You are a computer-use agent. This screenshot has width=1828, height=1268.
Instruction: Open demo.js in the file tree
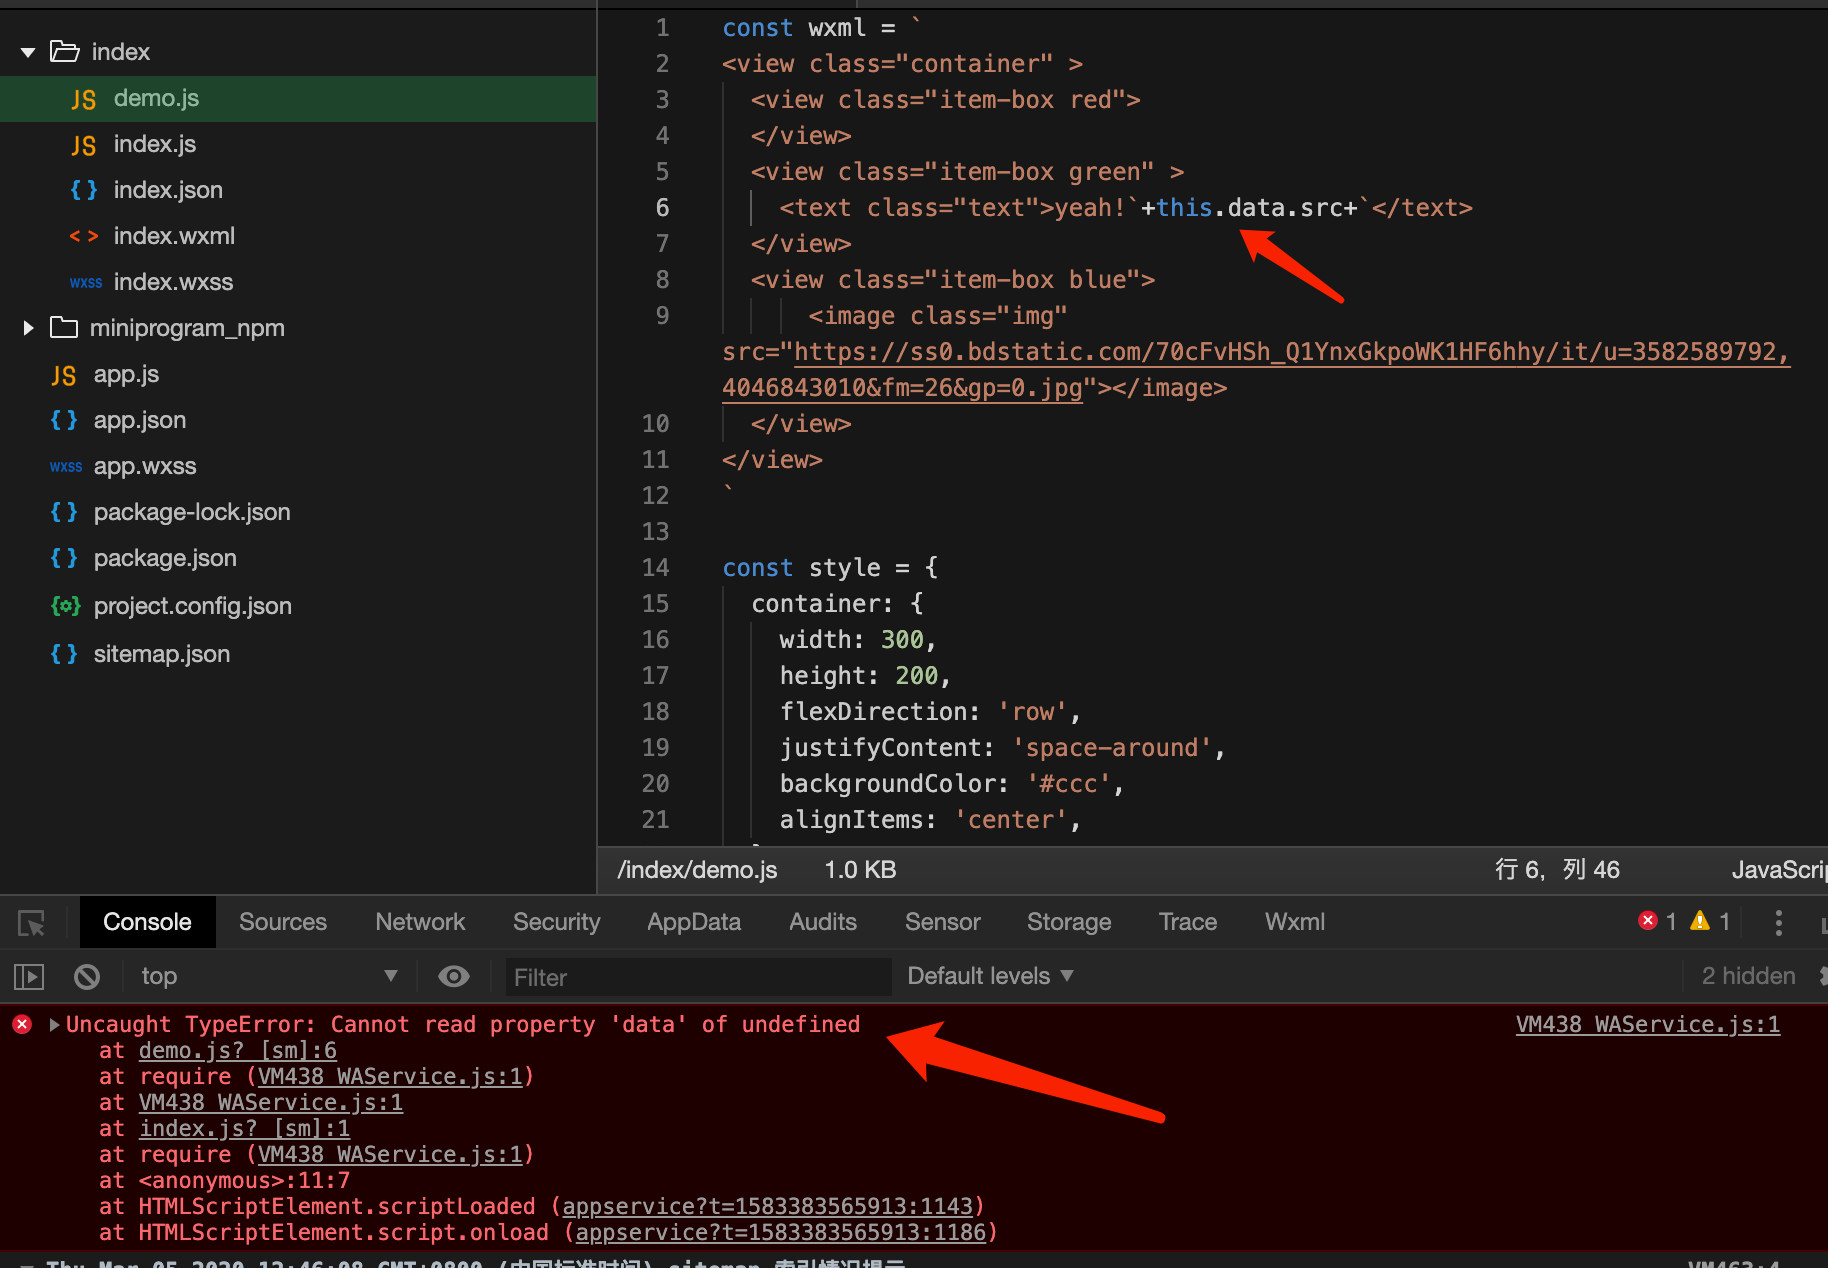tap(156, 98)
